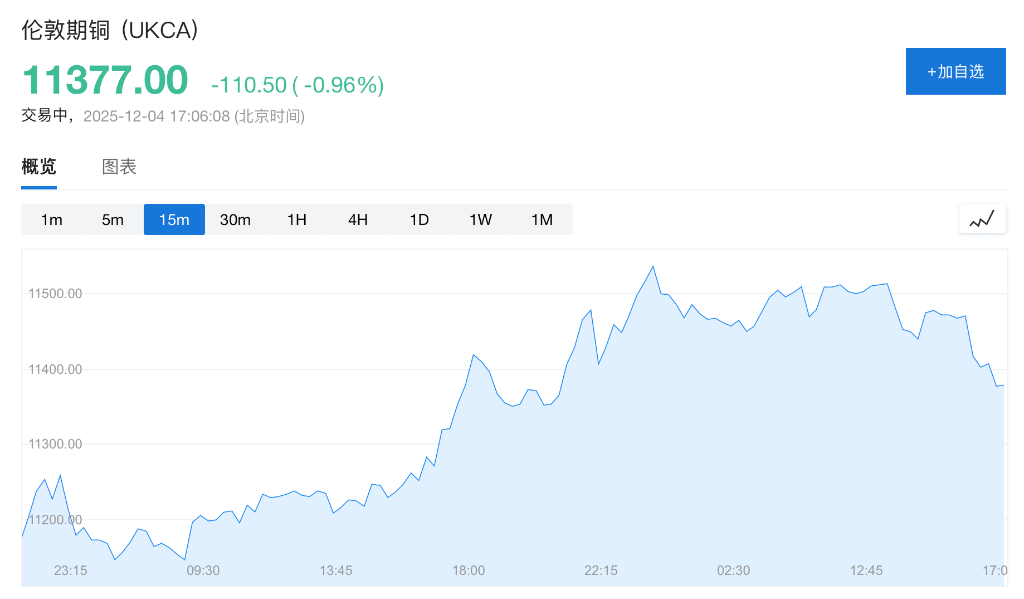
Task: Switch to the 概览 tab
Action: 39,167
